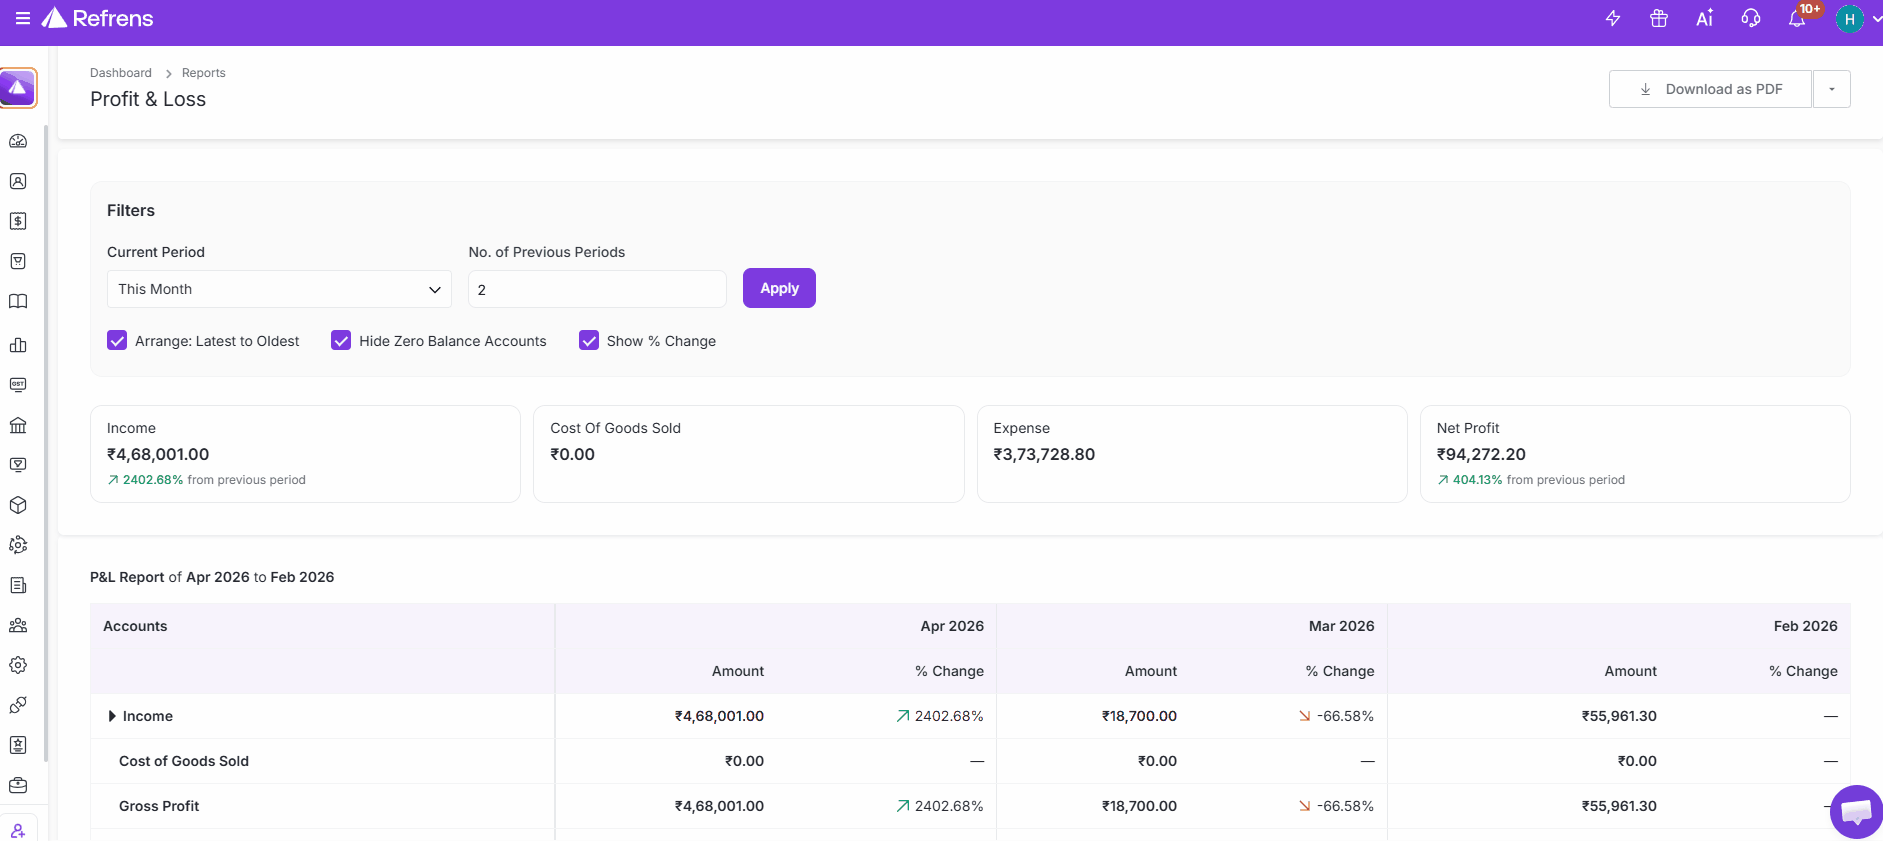Open the download options dropdown arrow
Screen dimensions: 1883x841
[x=1831, y=89]
